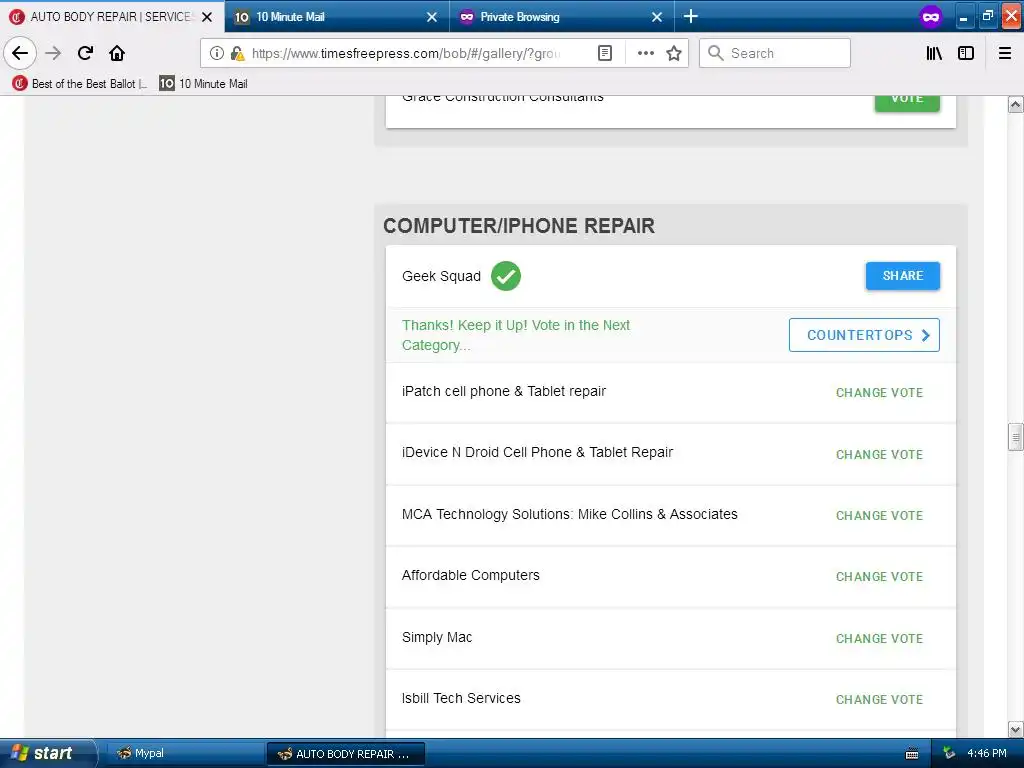Change vote to Affordable Computers
Viewport: 1024px width, 768px height.
point(879,577)
